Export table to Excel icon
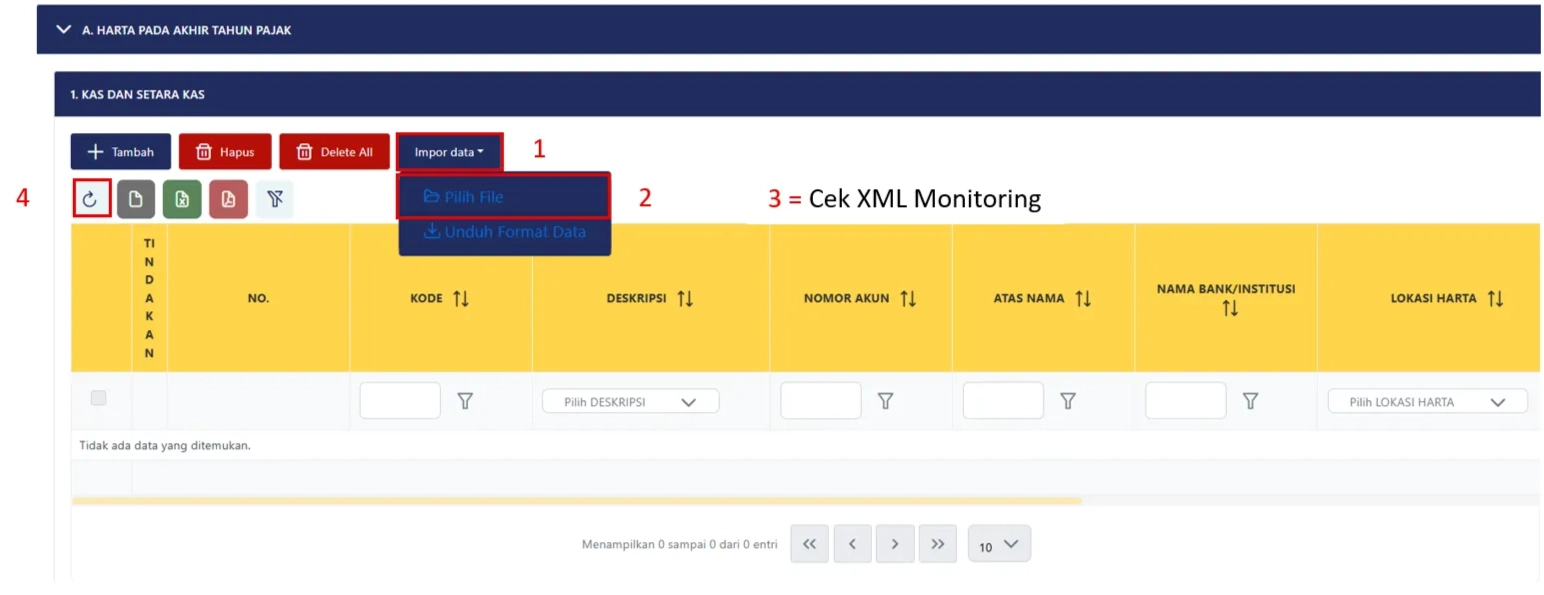The width and height of the screenshot is (1544, 595). pyautogui.click(x=182, y=199)
